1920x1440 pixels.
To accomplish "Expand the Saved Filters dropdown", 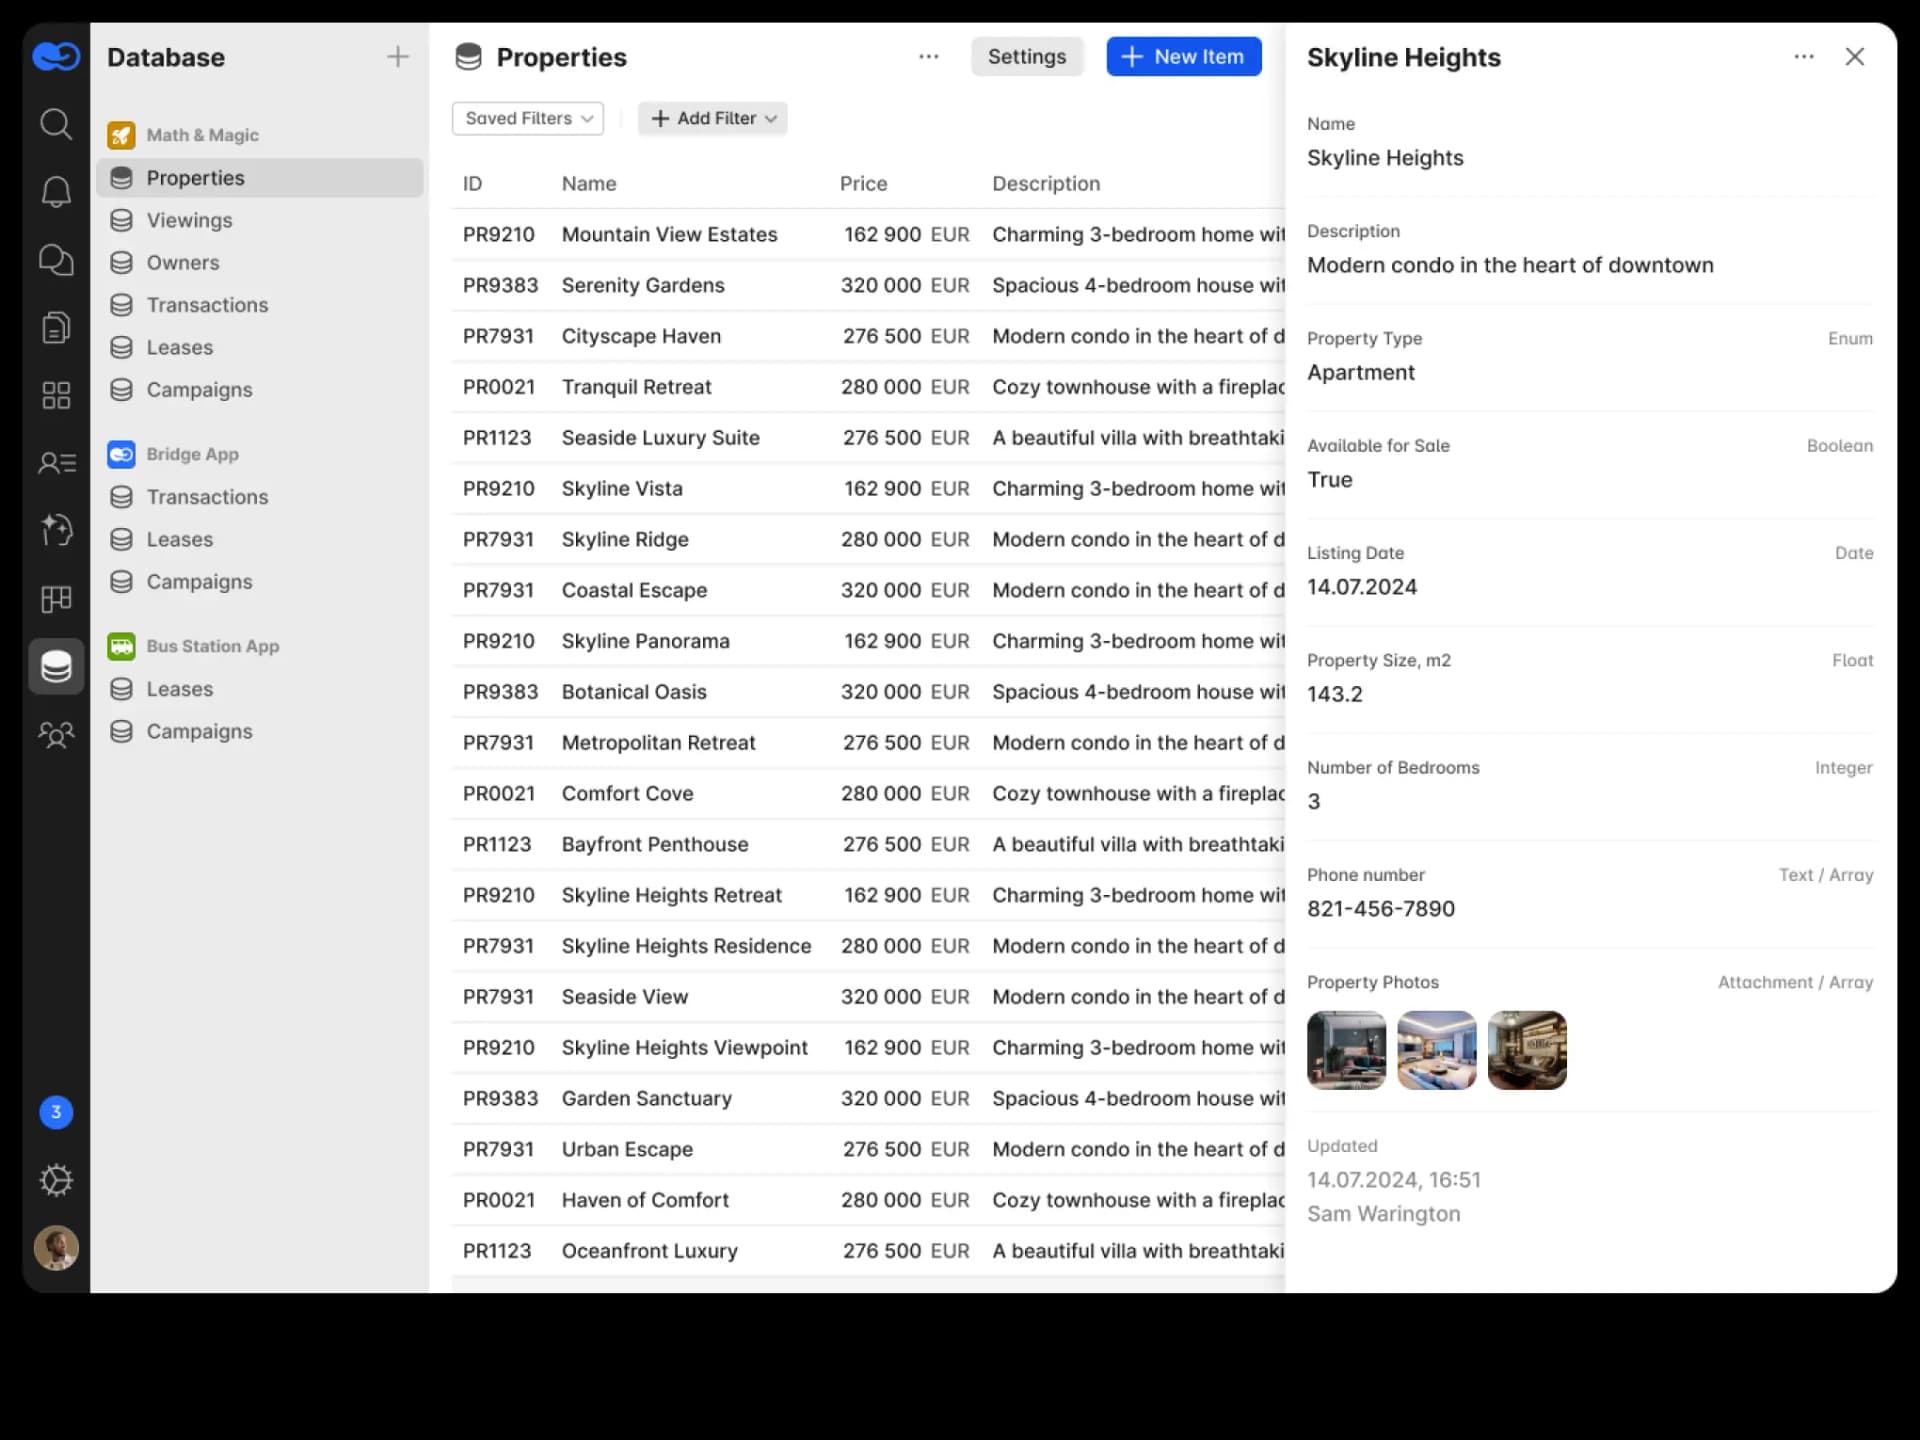I will (x=528, y=118).
